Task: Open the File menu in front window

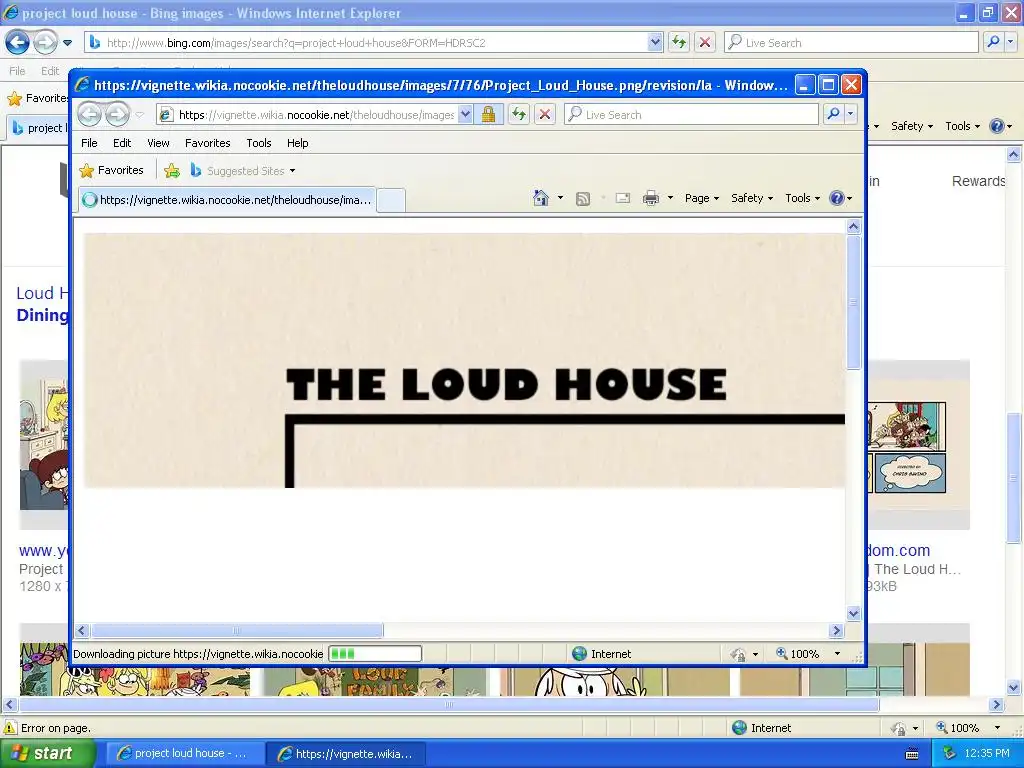Action: click(x=89, y=143)
